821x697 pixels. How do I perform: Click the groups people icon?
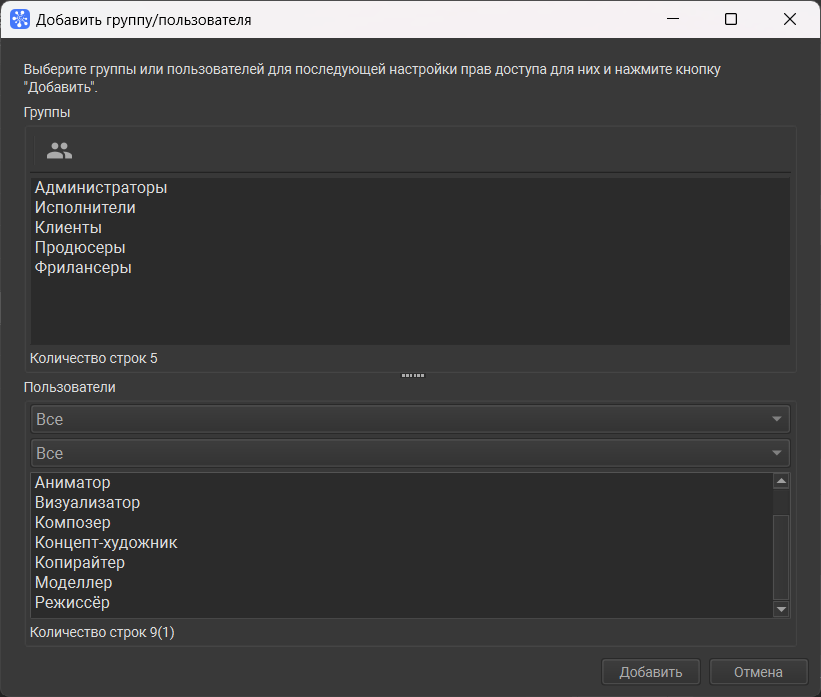click(x=59, y=151)
